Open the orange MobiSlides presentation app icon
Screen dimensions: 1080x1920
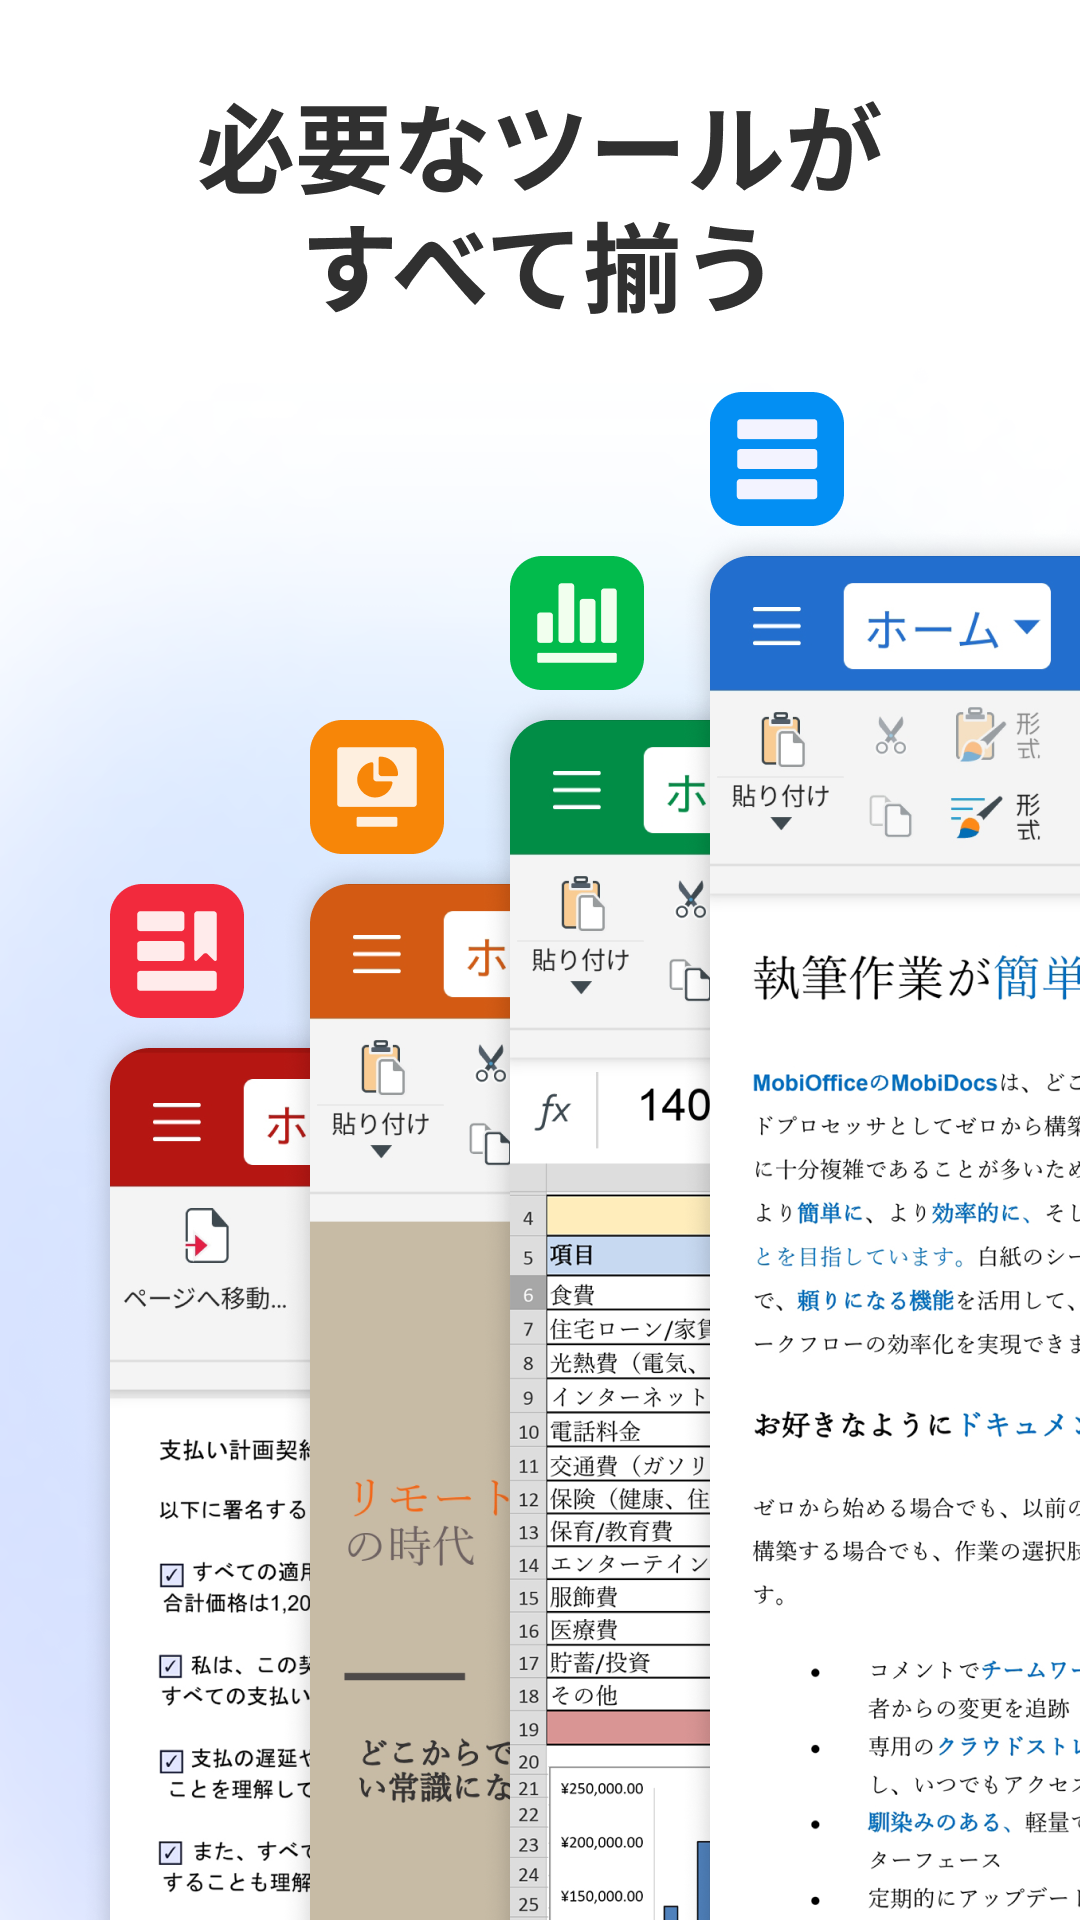(x=377, y=787)
